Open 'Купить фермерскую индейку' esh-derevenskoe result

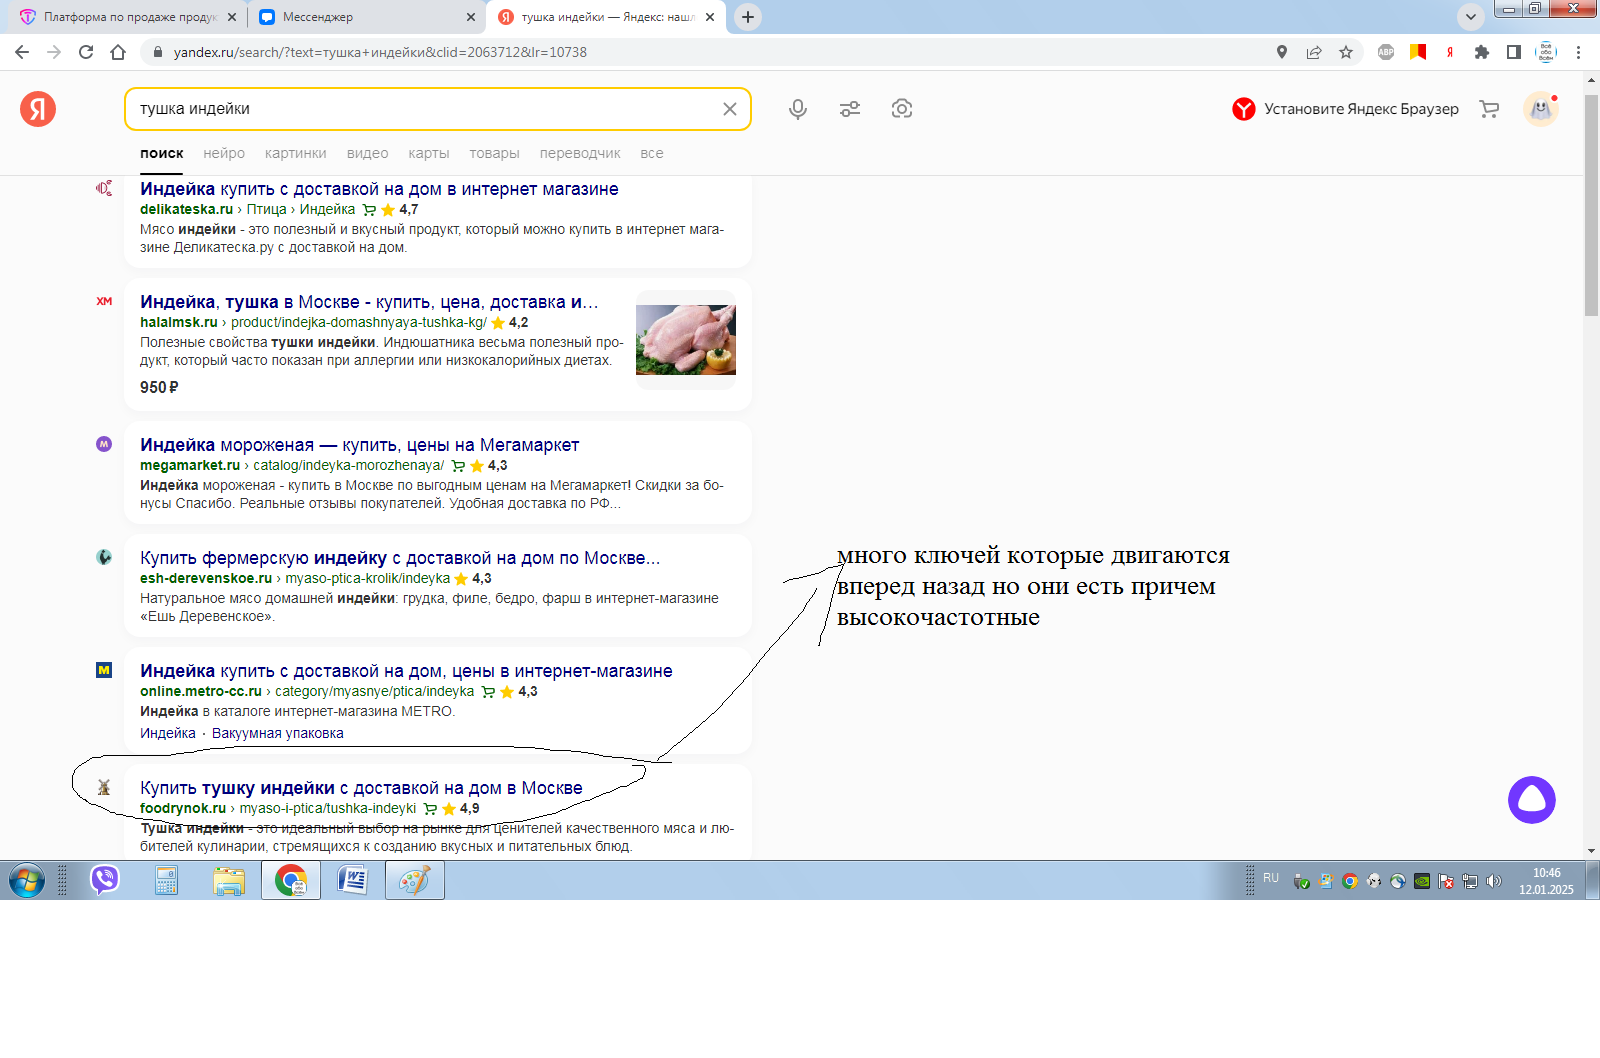point(400,558)
